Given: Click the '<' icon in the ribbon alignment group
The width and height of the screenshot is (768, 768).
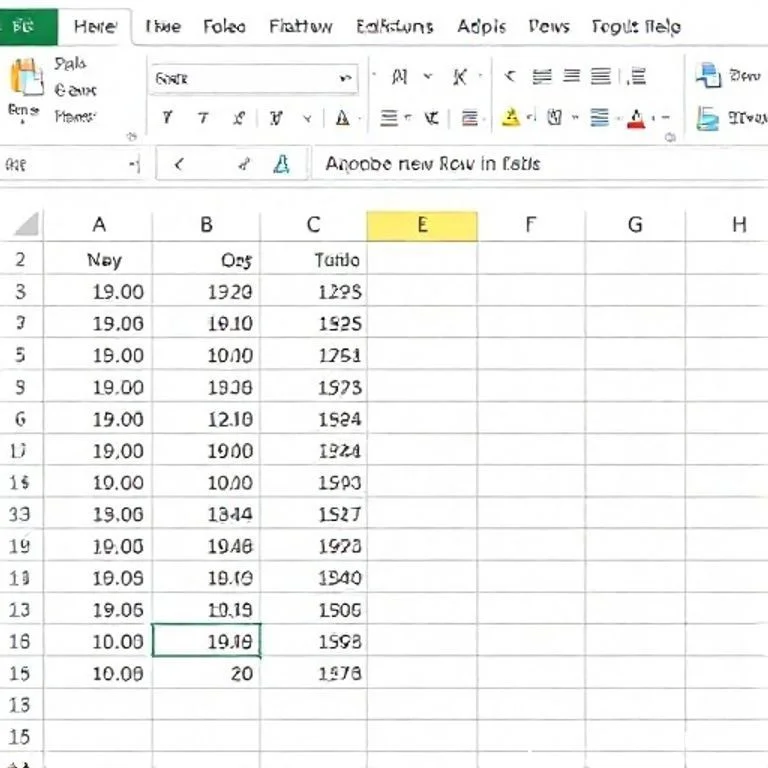Looking at the screenshot, I should point(509,76).
